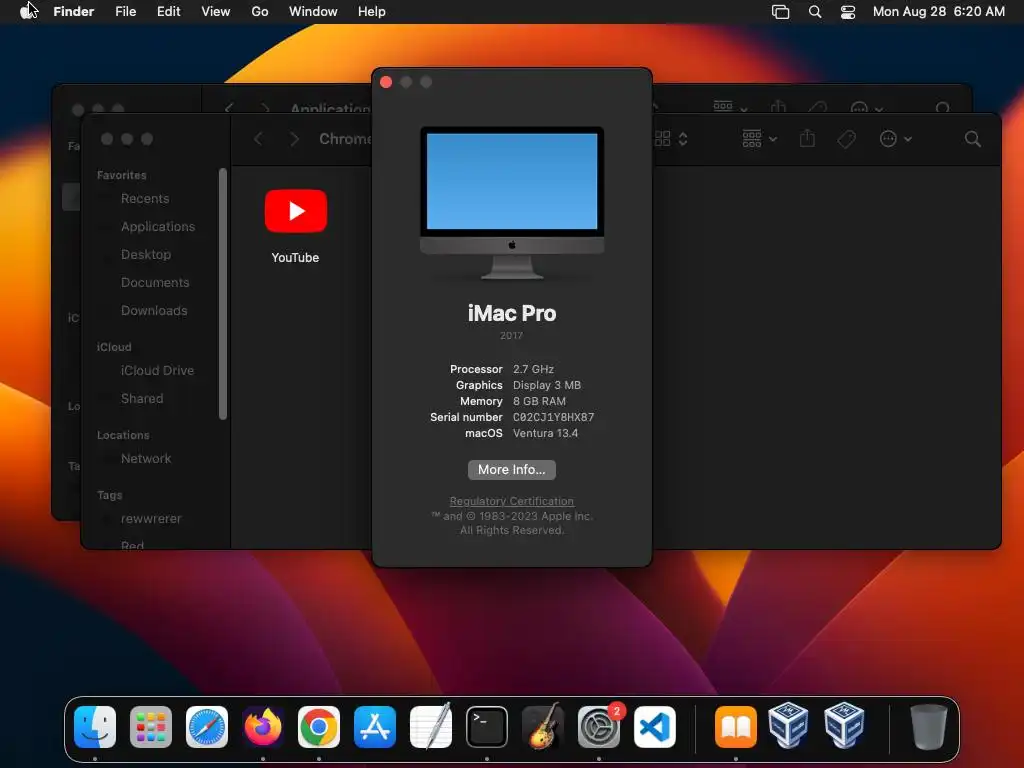This screenshot has width=1024, height=768.
Task: Select Applications in Finder sidebar
Action: (x=157, y=227)
